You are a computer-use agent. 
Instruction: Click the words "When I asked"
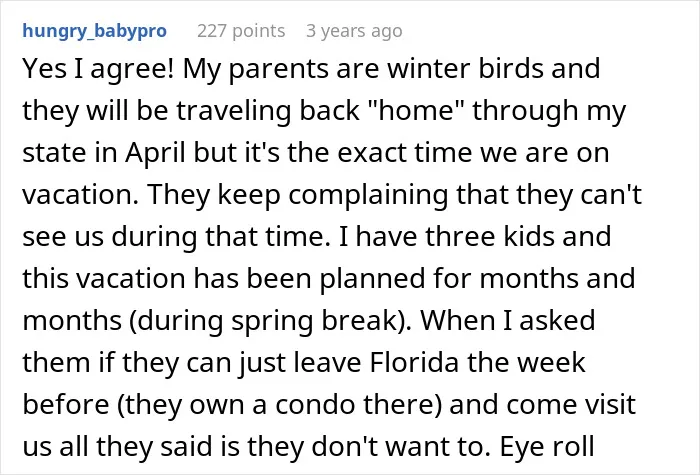508,321
